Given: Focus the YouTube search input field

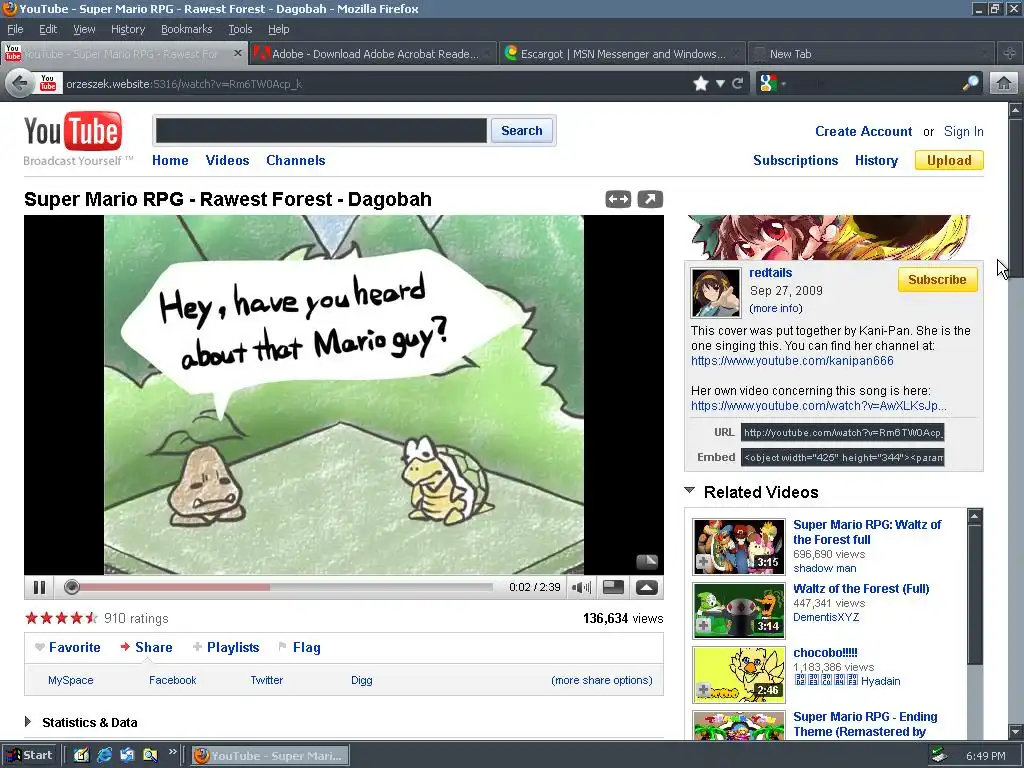Looking at the screenshot, I should [x=321, y=131].
